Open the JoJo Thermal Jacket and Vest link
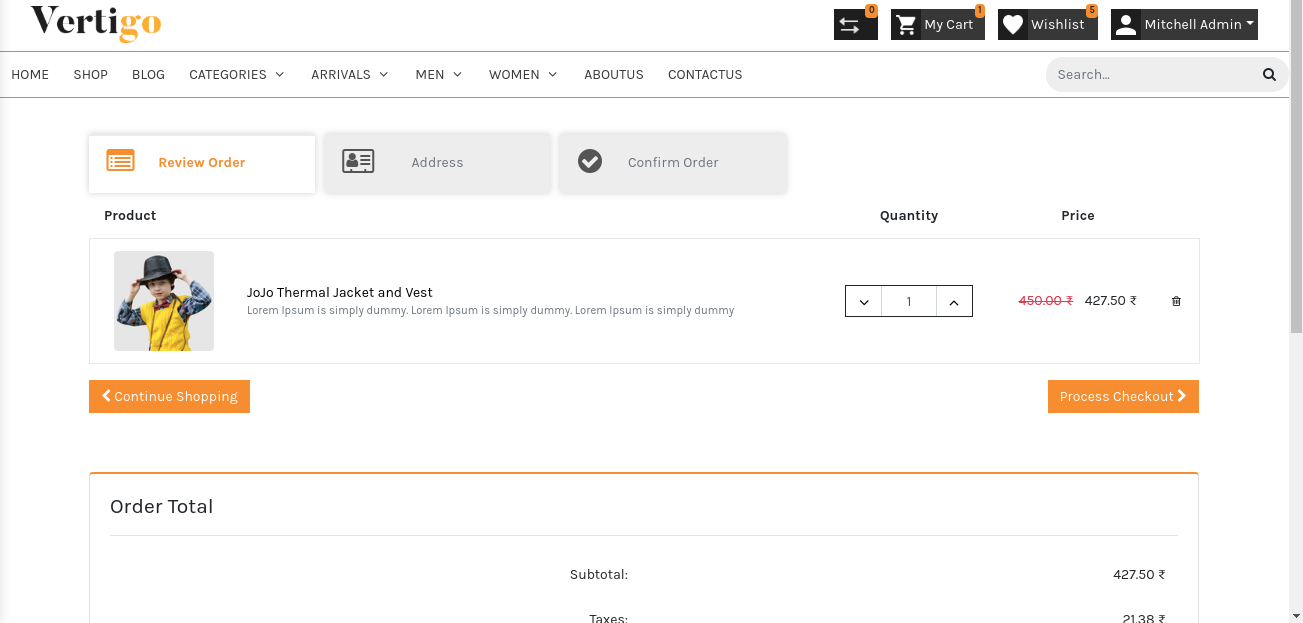 (340, 292)
